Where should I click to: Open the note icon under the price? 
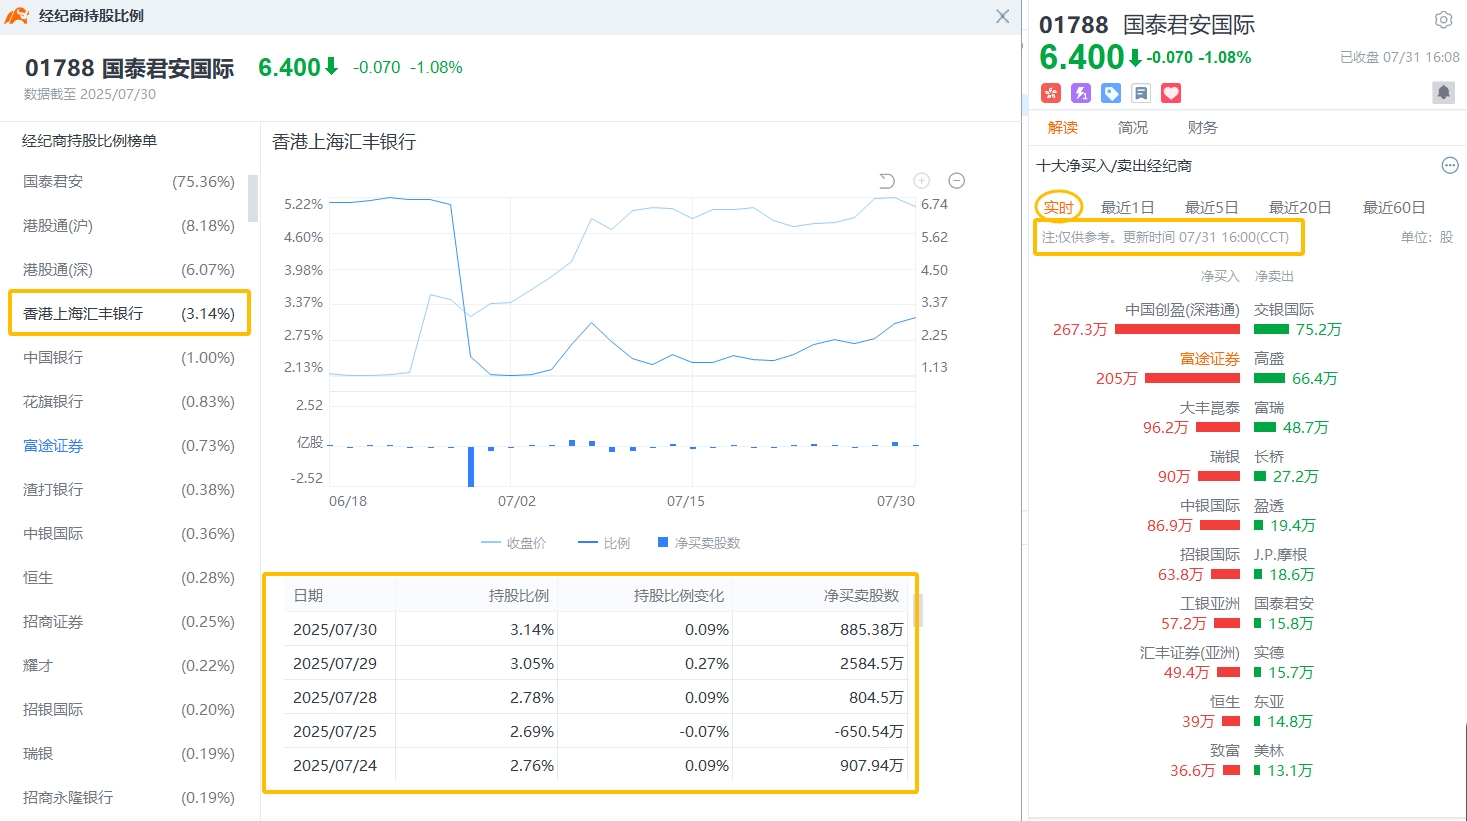point(1141,93)
